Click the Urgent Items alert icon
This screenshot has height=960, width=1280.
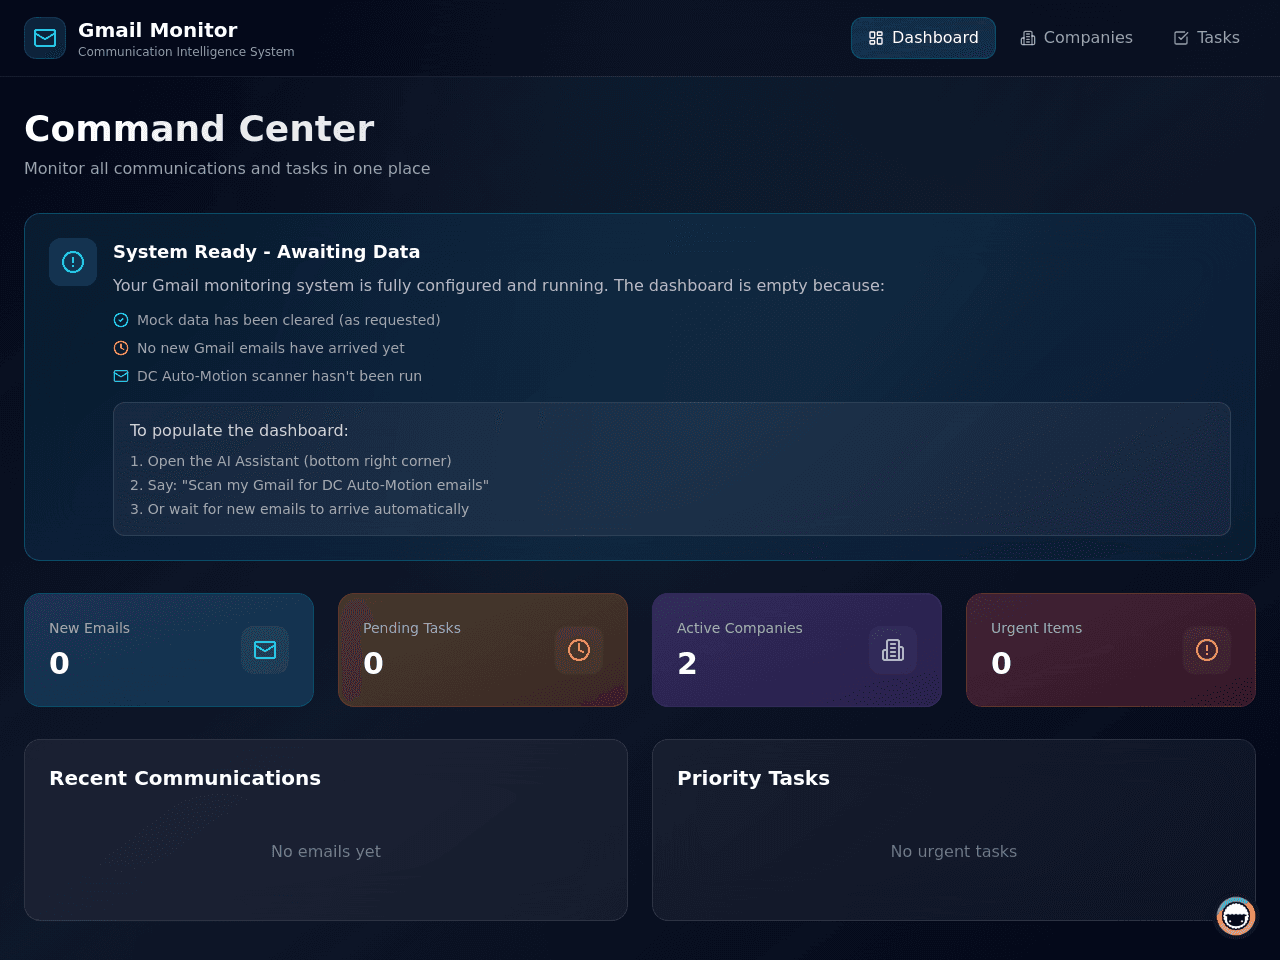[x=1207, y=650]
